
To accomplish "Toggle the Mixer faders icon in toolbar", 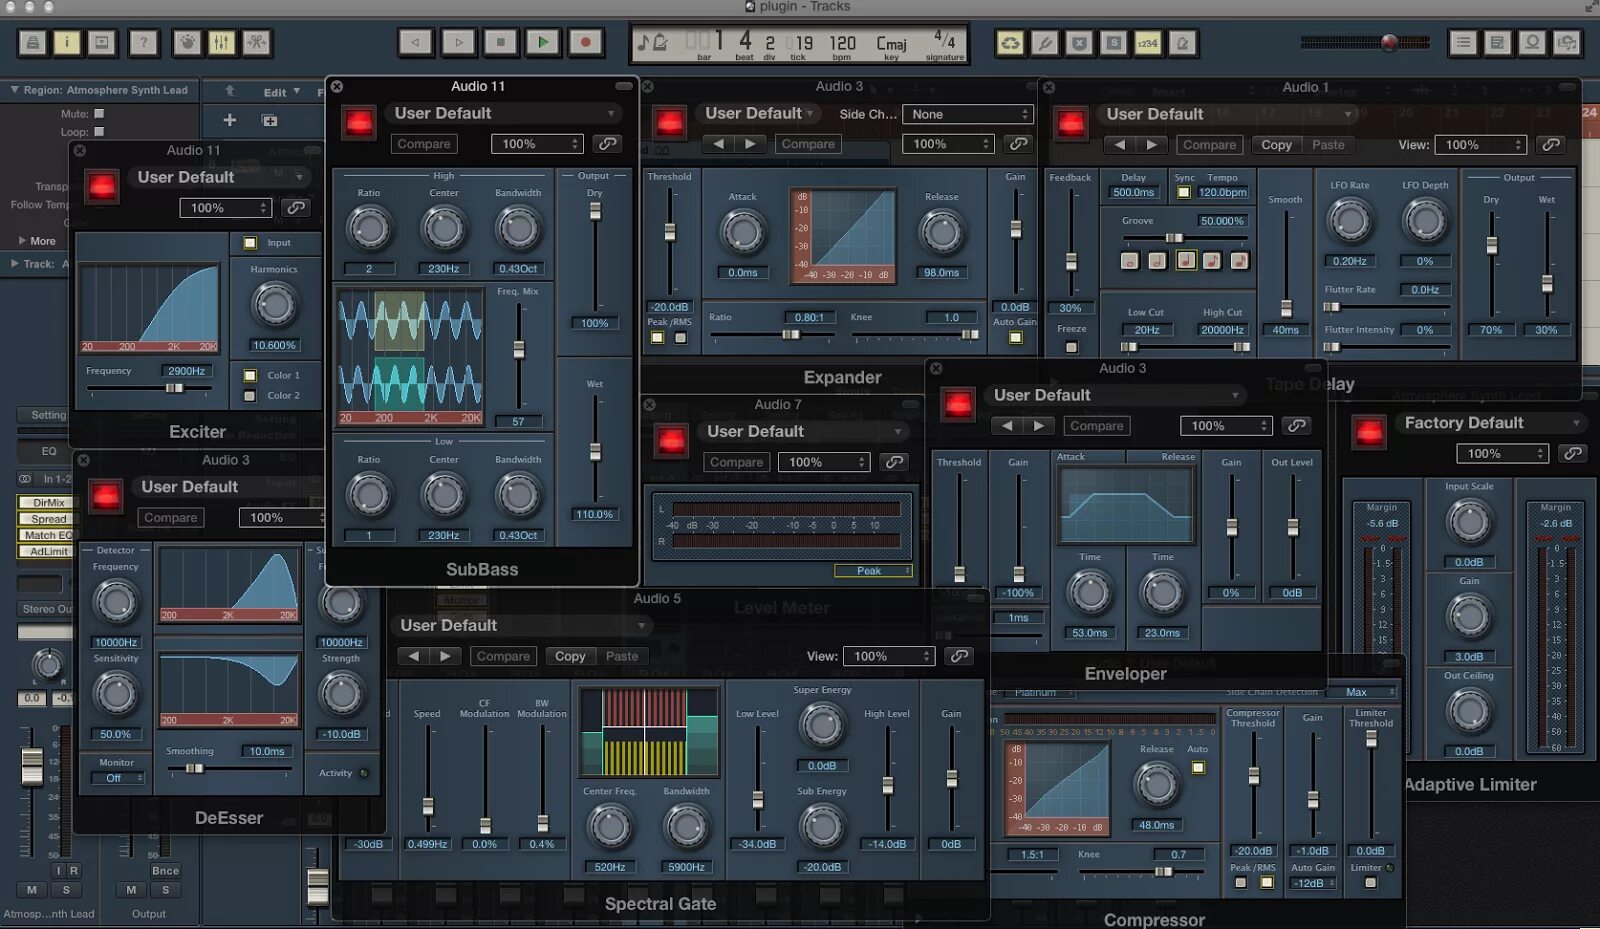I will click(222, 43).
